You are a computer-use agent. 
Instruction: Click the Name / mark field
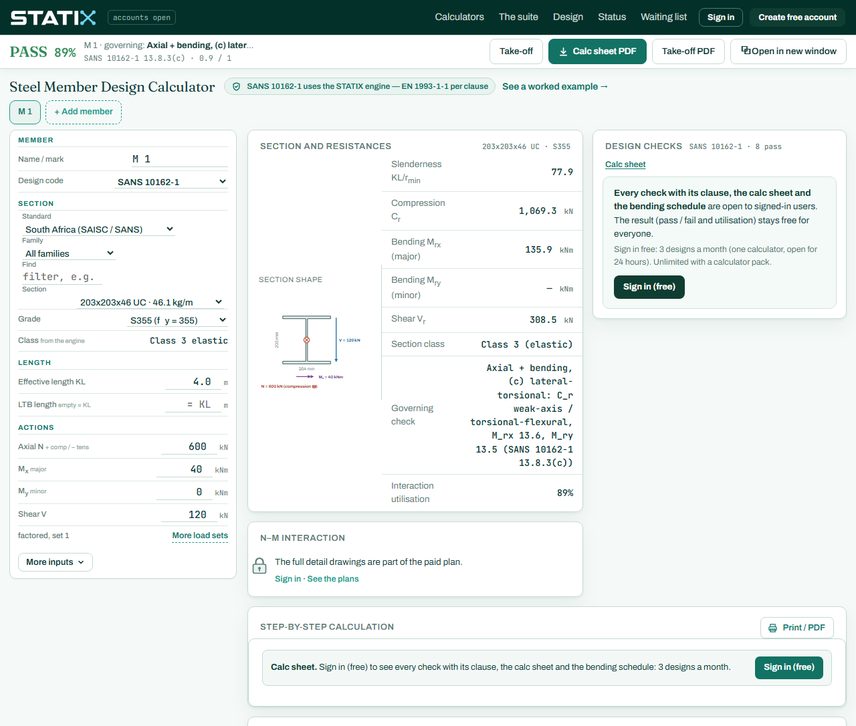179,159
